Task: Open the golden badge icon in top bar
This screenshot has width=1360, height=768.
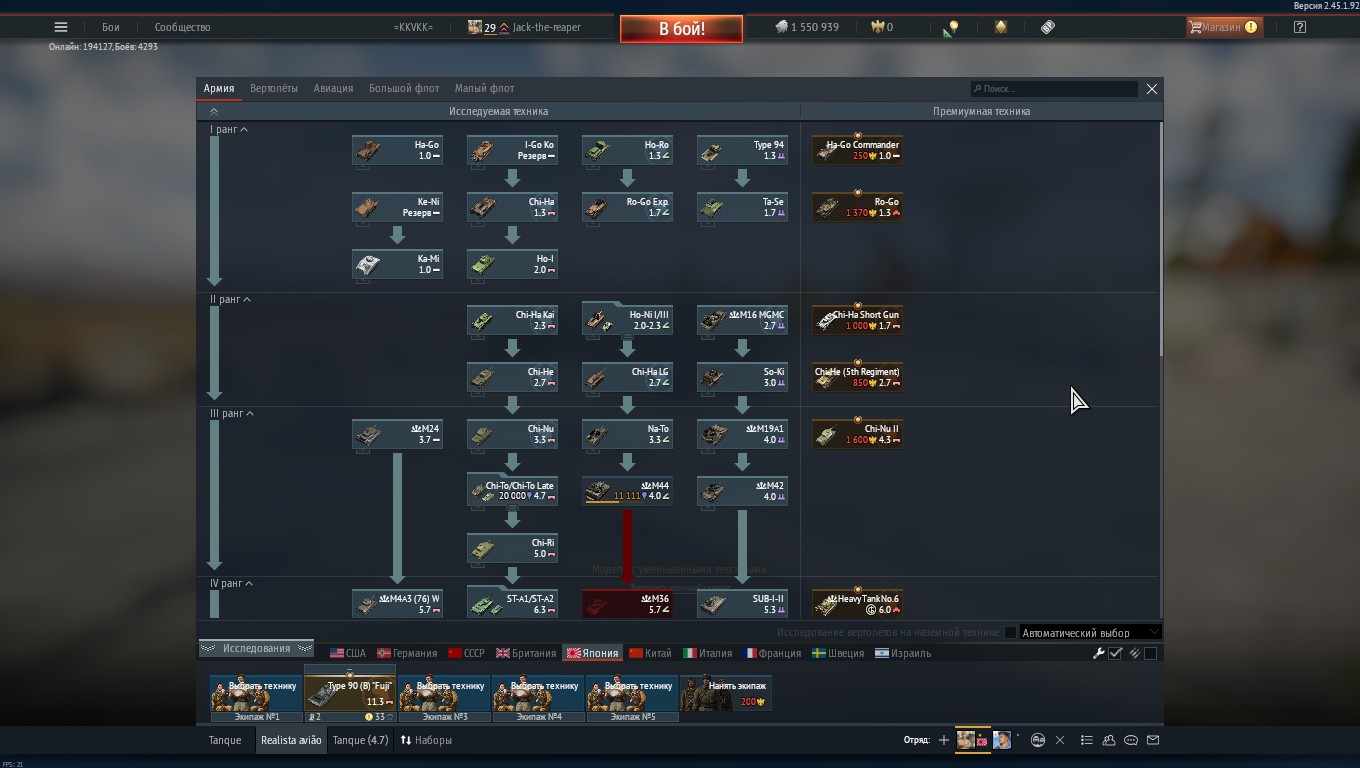Action: [1001, 27]
